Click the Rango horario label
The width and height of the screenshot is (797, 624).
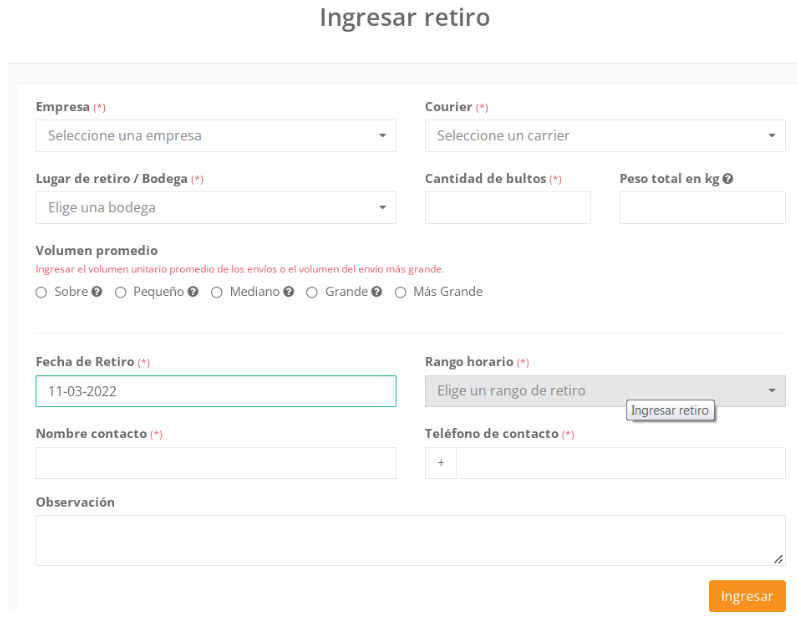[469, 362]
